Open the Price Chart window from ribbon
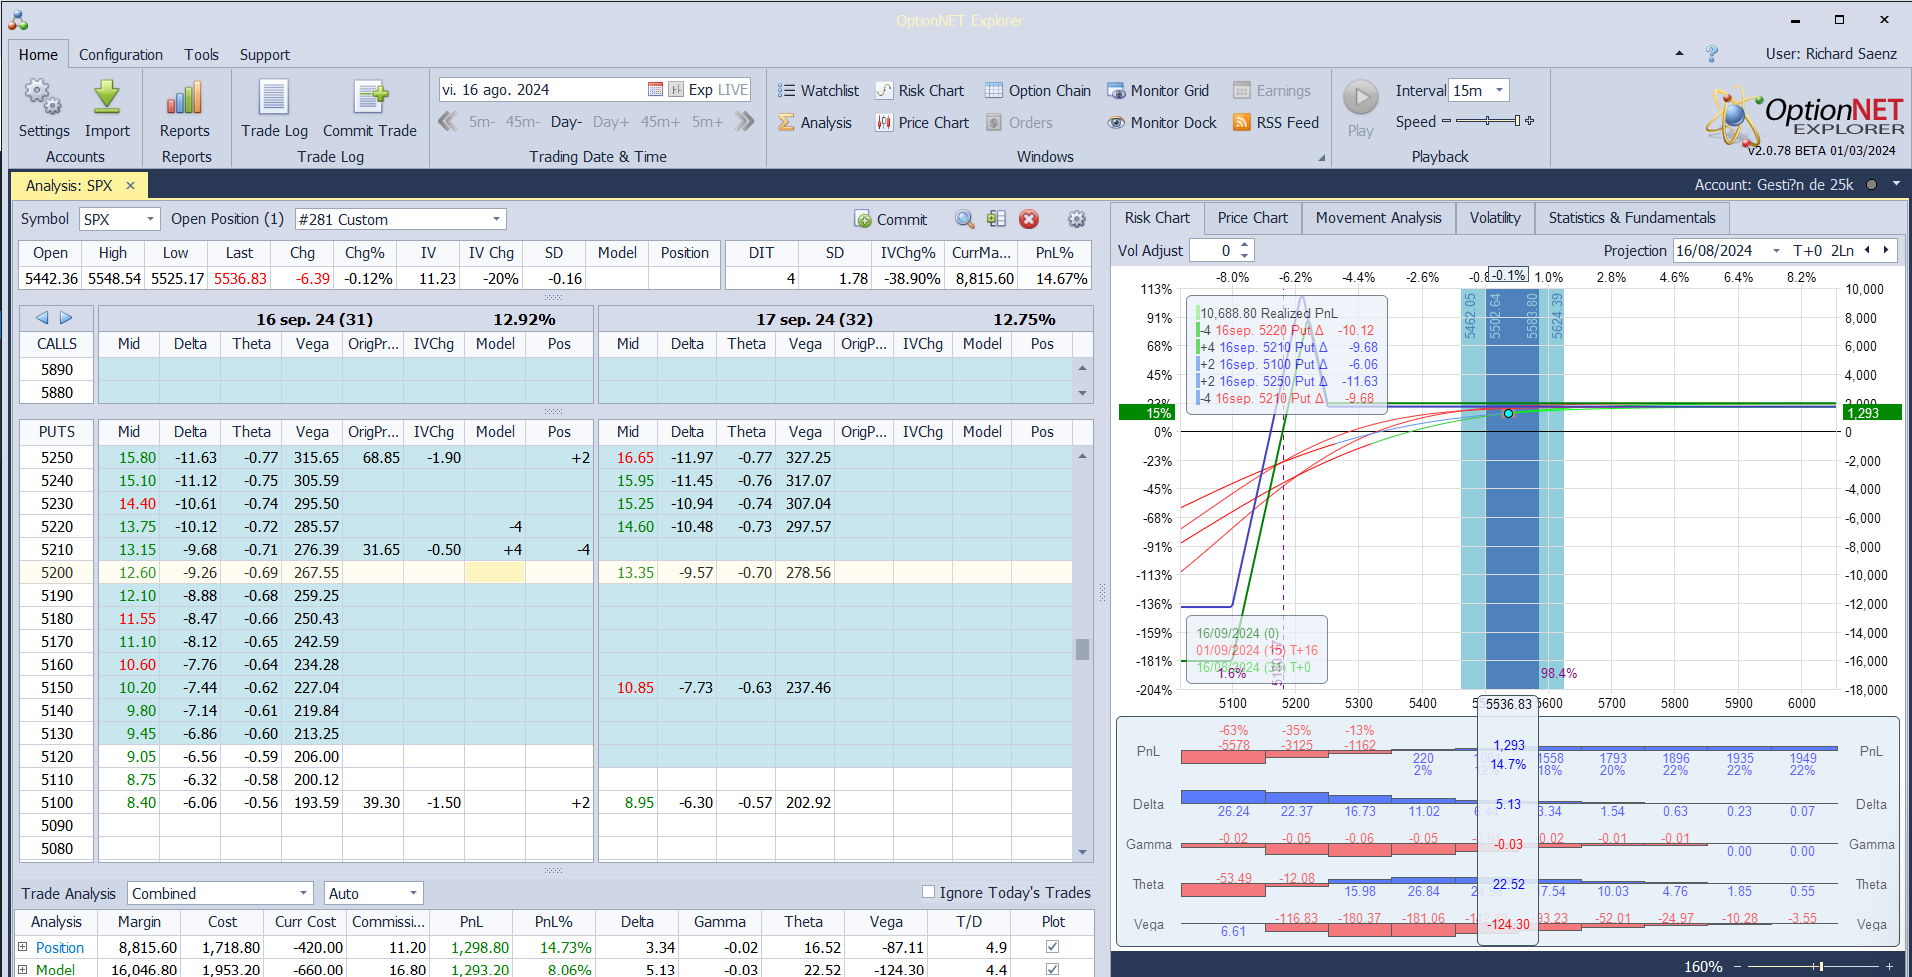1912x977 pixels. point(922,123)
